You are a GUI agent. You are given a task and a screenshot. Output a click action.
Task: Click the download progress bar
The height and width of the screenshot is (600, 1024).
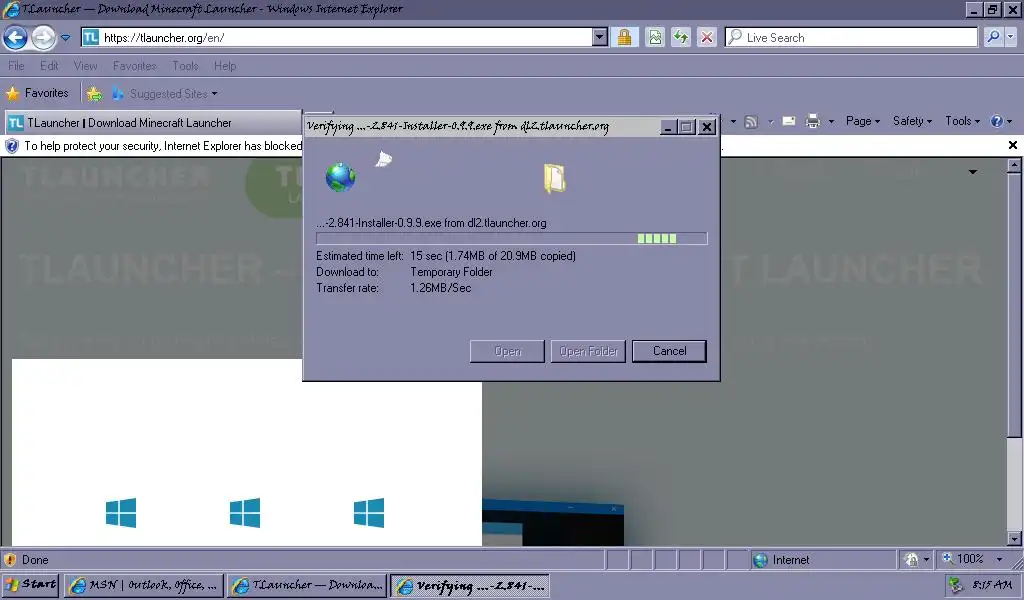pos(511,239)
